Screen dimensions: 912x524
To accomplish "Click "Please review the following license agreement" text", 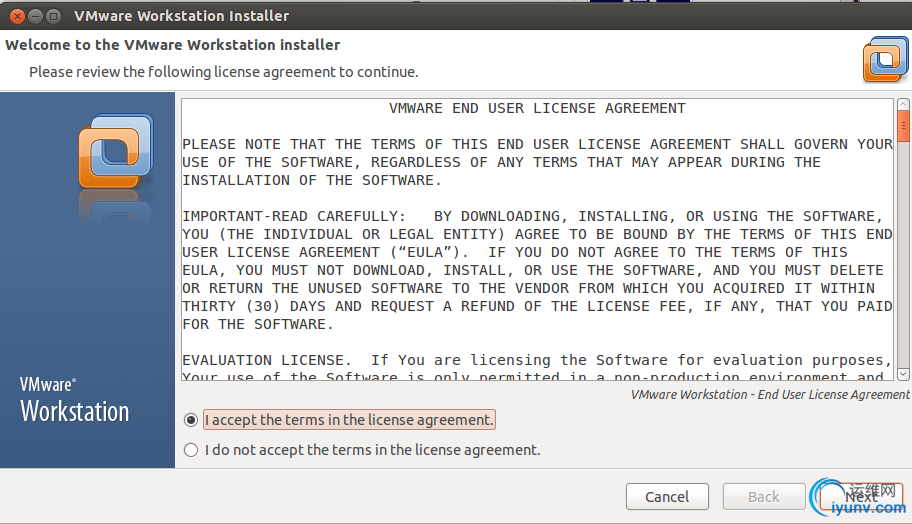I will coord(224,72).
